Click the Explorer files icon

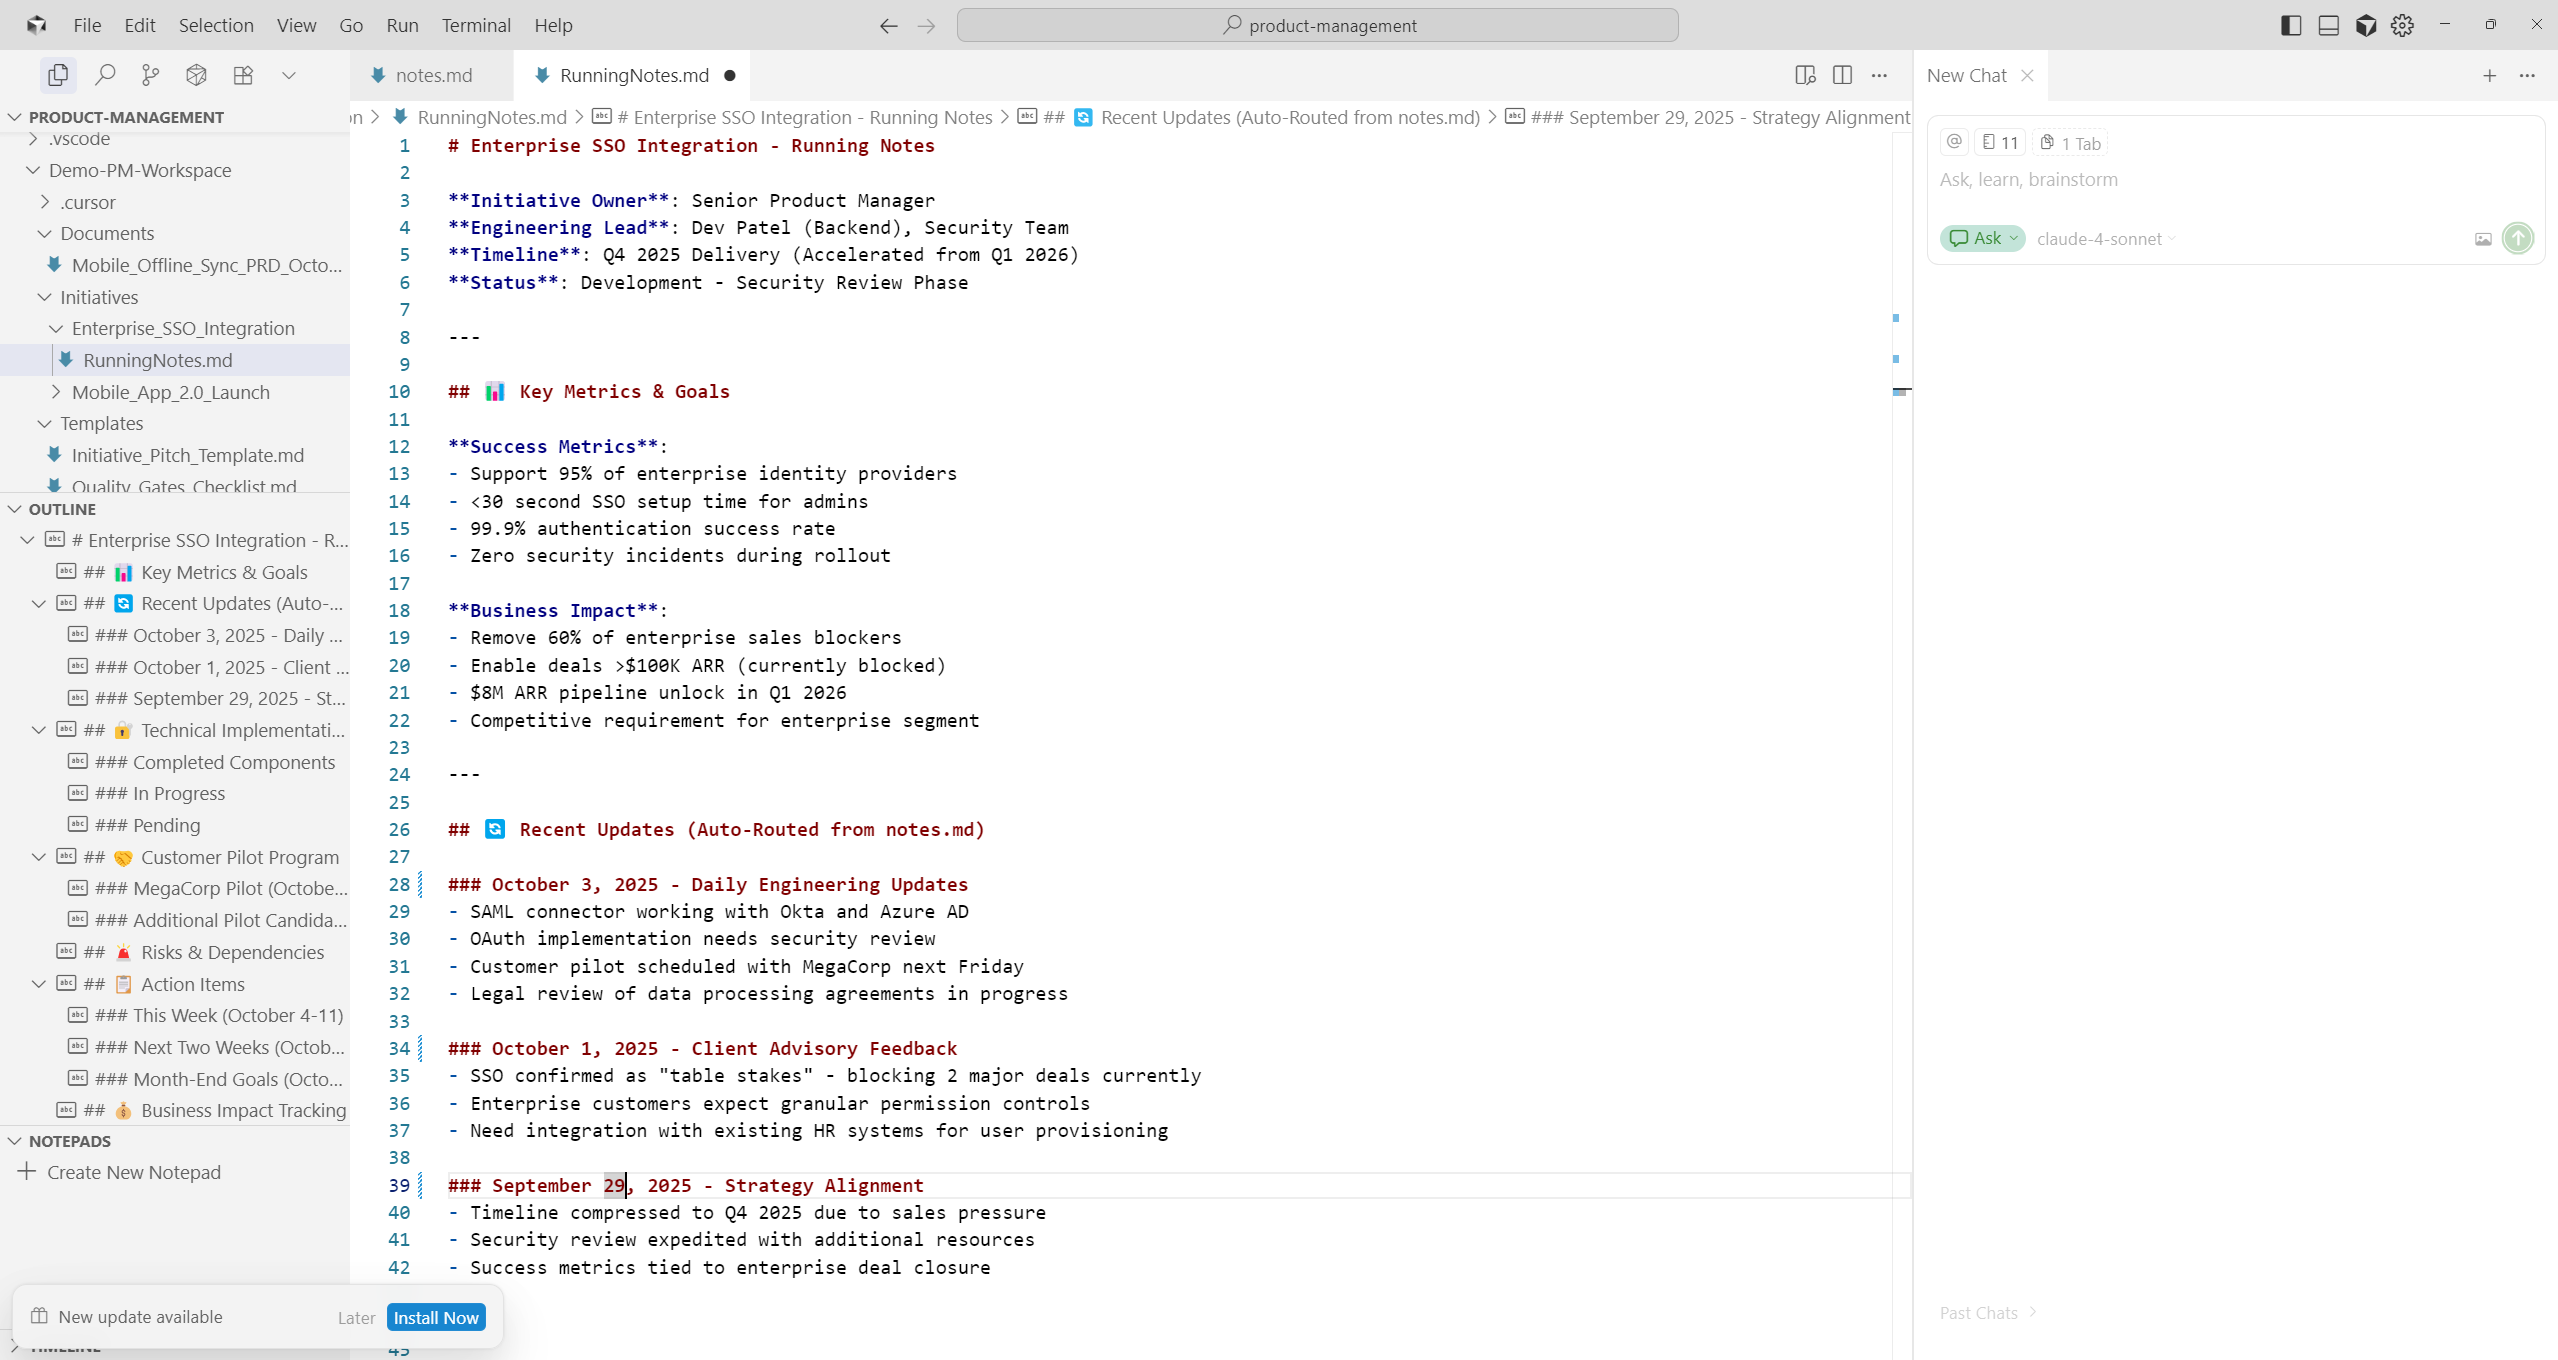click(58, 75)
